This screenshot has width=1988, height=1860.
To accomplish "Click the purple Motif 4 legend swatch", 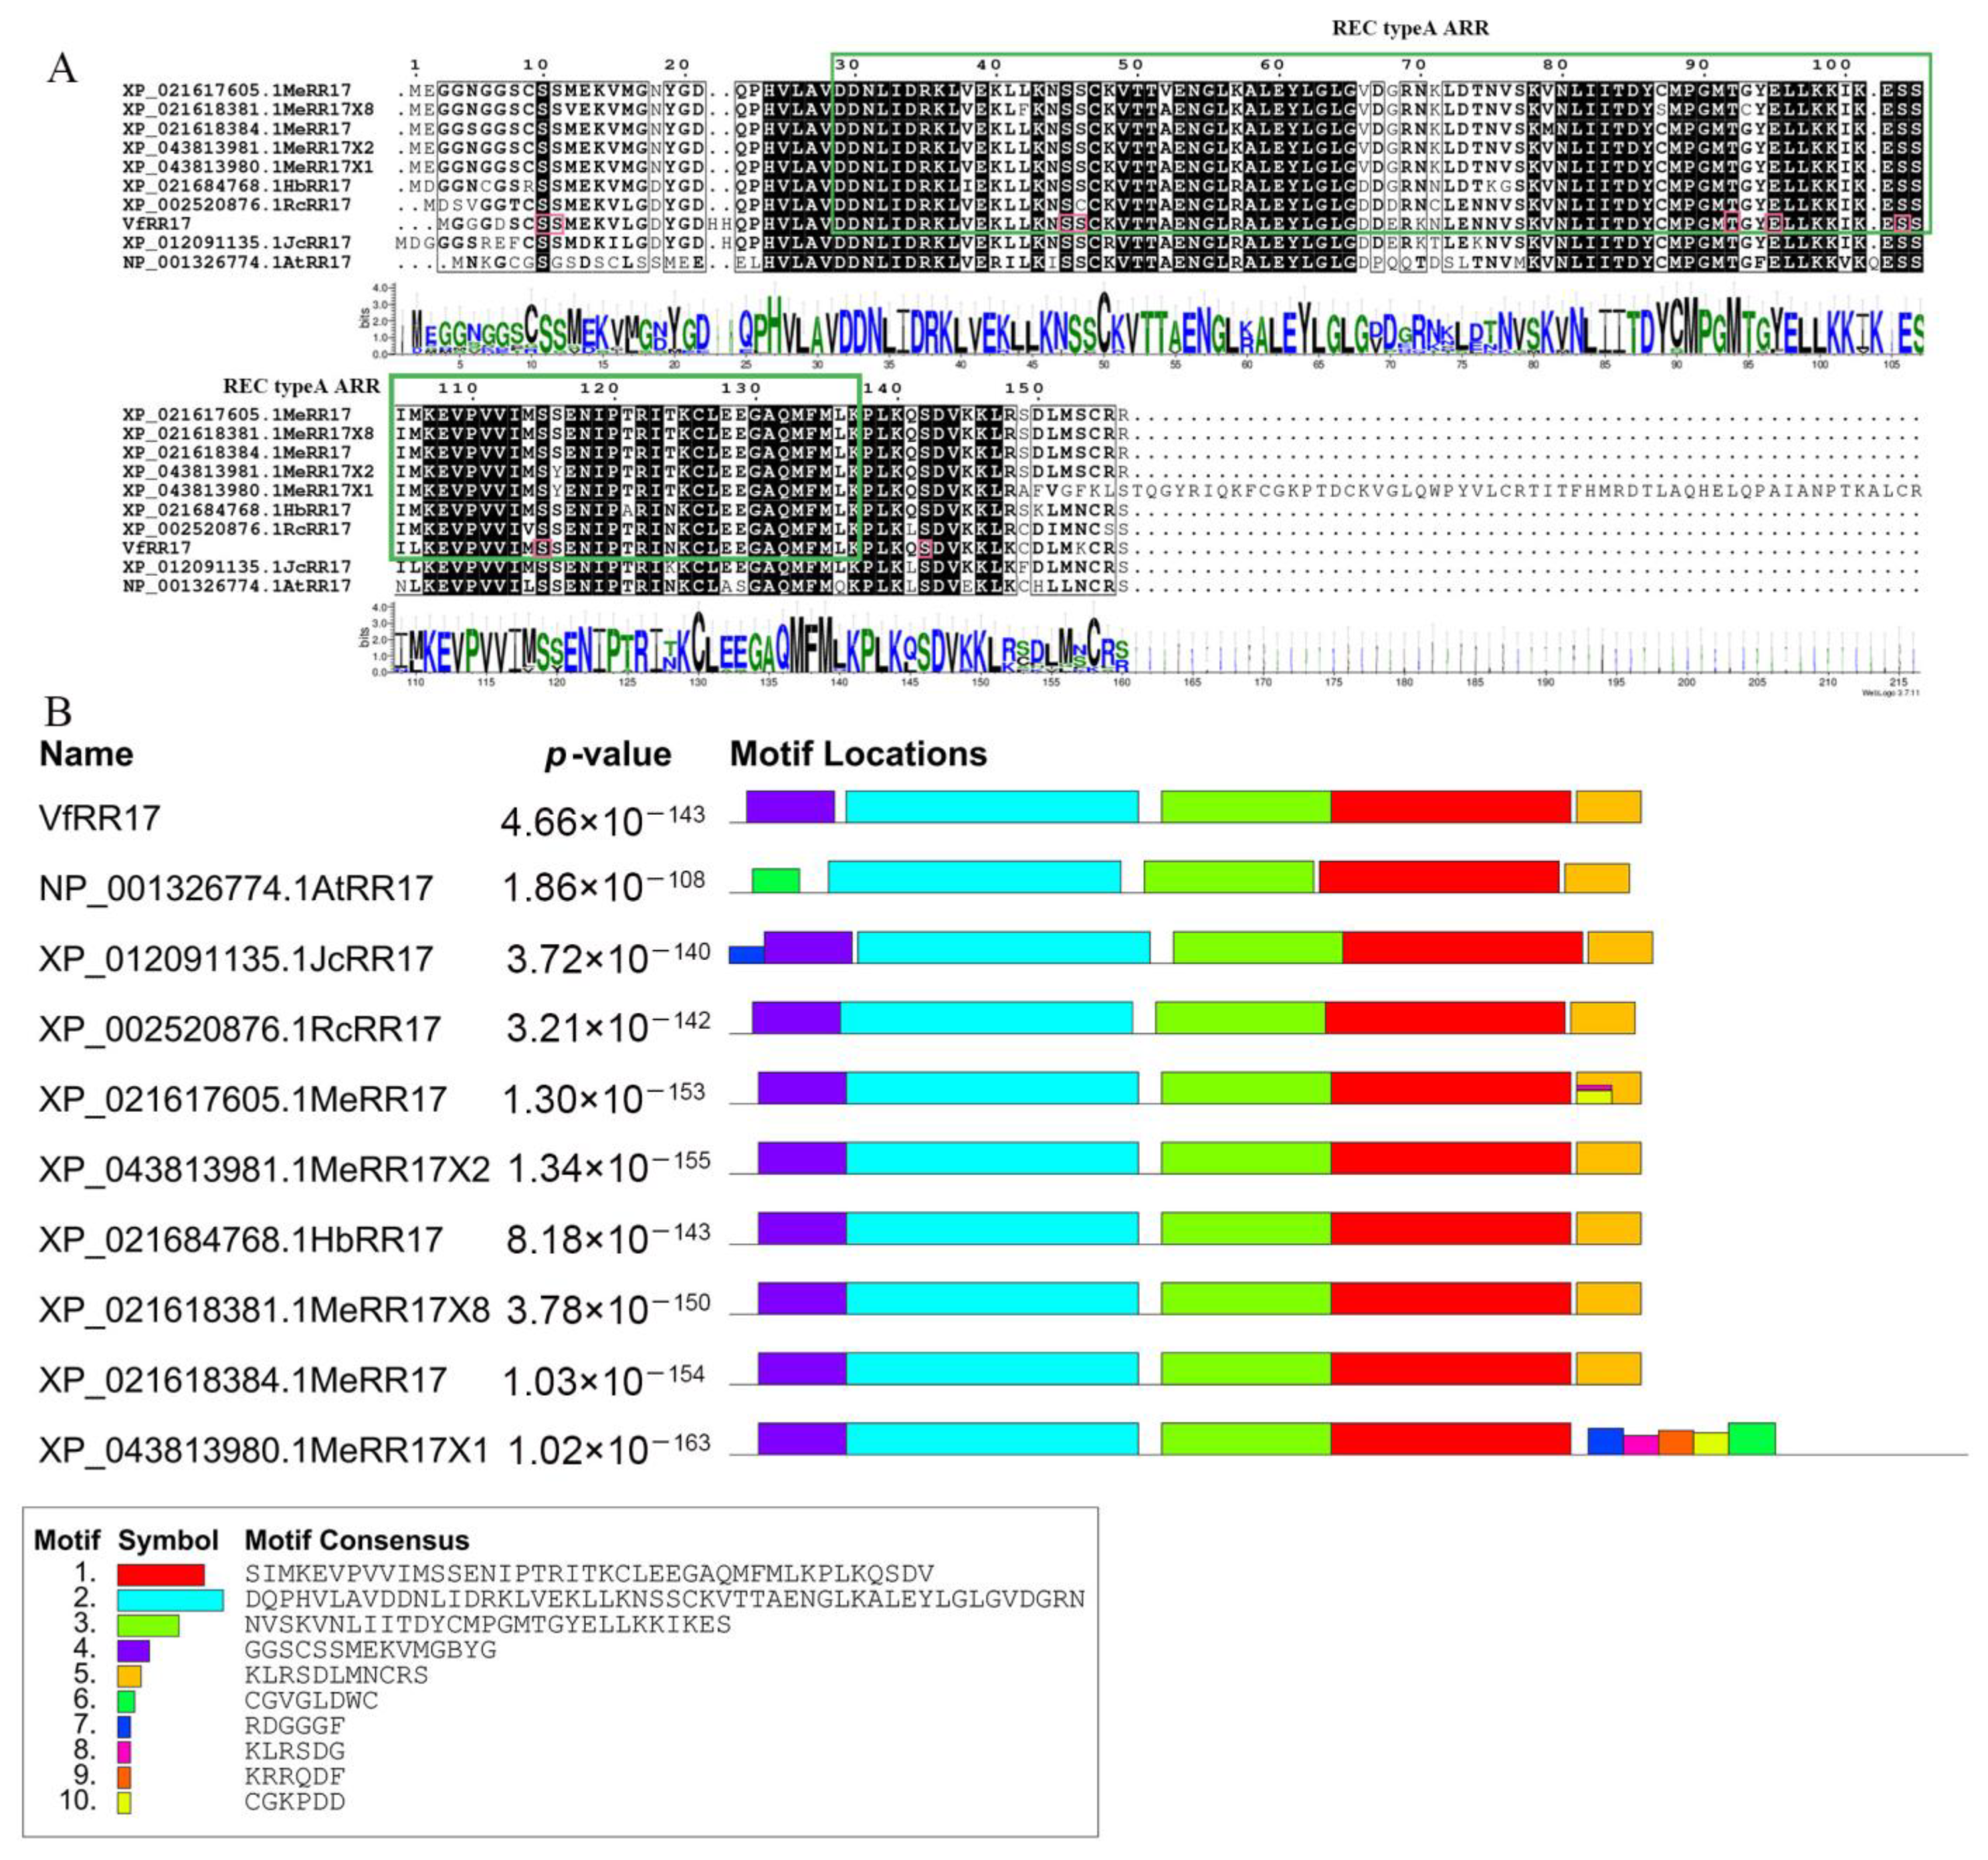I will pyautogui.click(x=133, y=1651).
